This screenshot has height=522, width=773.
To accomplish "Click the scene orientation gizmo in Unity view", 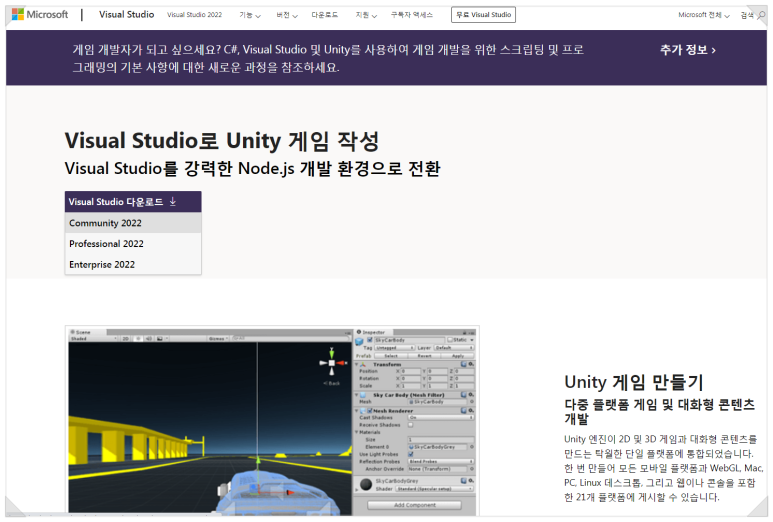I will [x=332, y=363].
